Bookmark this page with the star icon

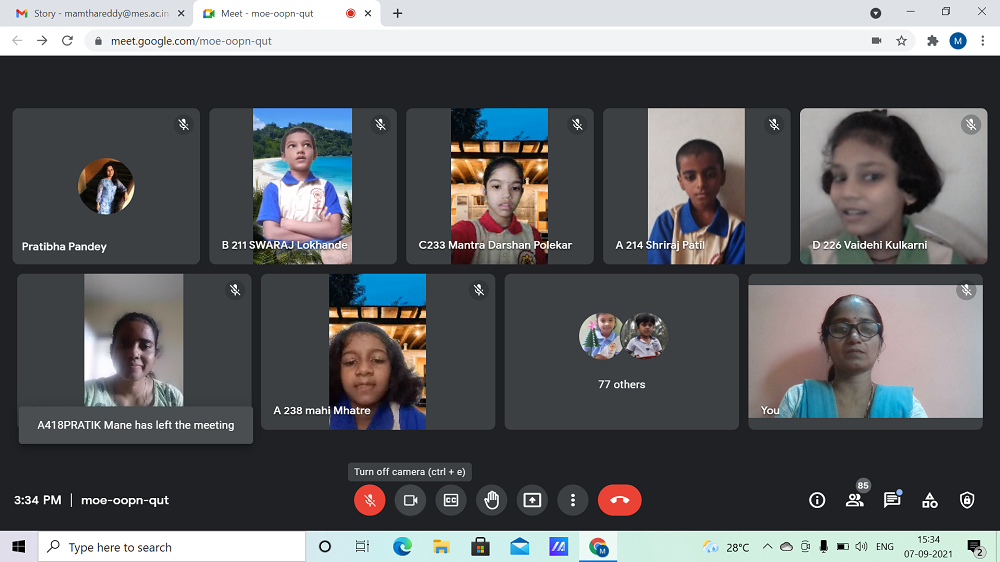tap(901, 41)
